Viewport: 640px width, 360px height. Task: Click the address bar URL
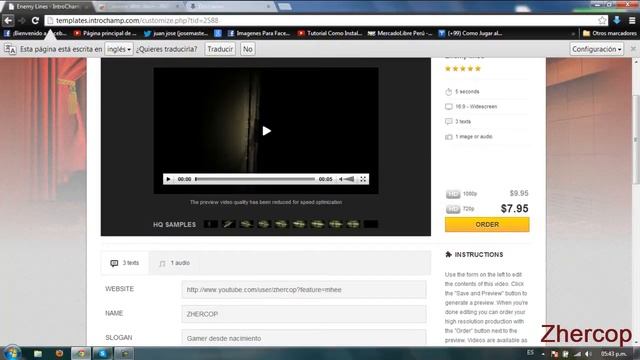click(x=137, y=20)
